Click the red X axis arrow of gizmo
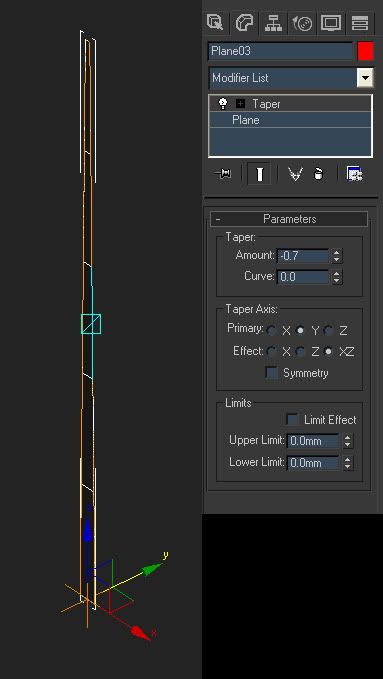Viewport: 383px width, 679px height. tap(140, 632)
